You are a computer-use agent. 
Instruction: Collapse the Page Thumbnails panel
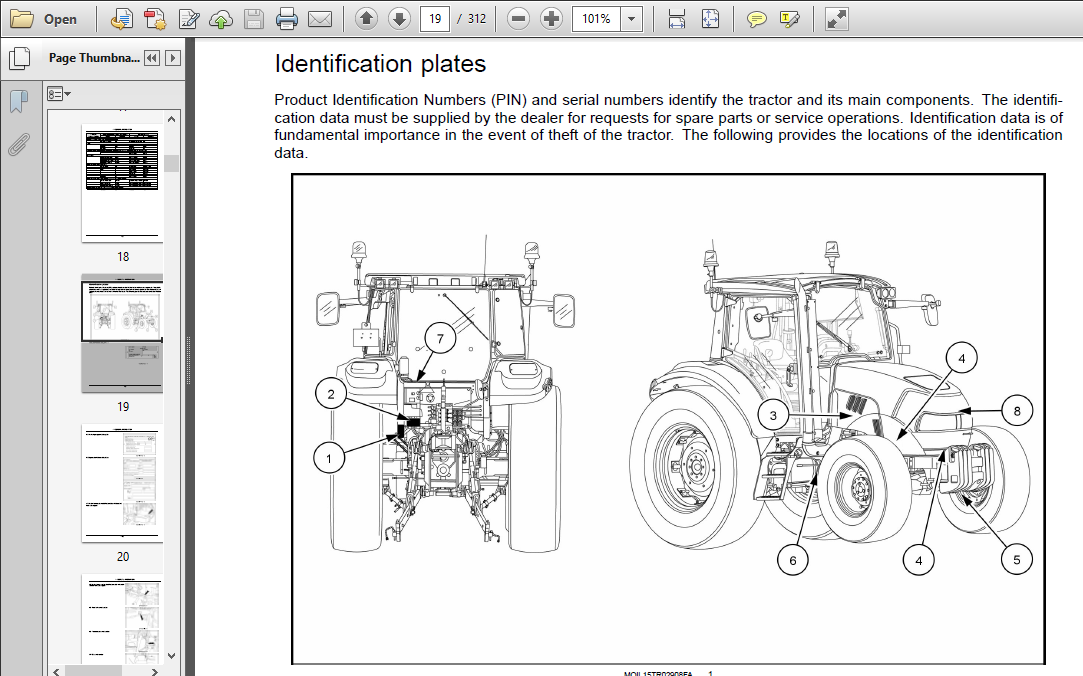(x=152, y=58)
